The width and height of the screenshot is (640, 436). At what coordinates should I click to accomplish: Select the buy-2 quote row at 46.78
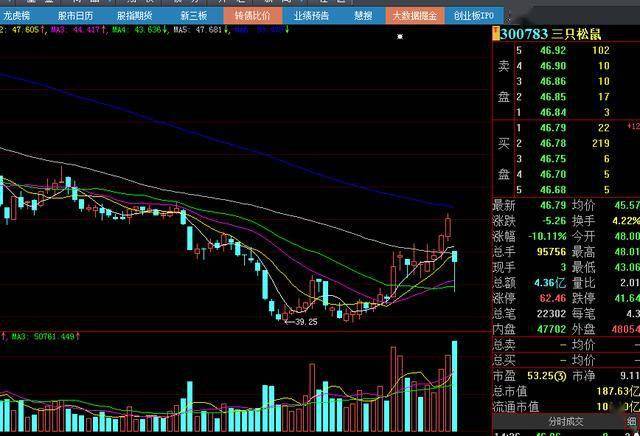(565, 143)
